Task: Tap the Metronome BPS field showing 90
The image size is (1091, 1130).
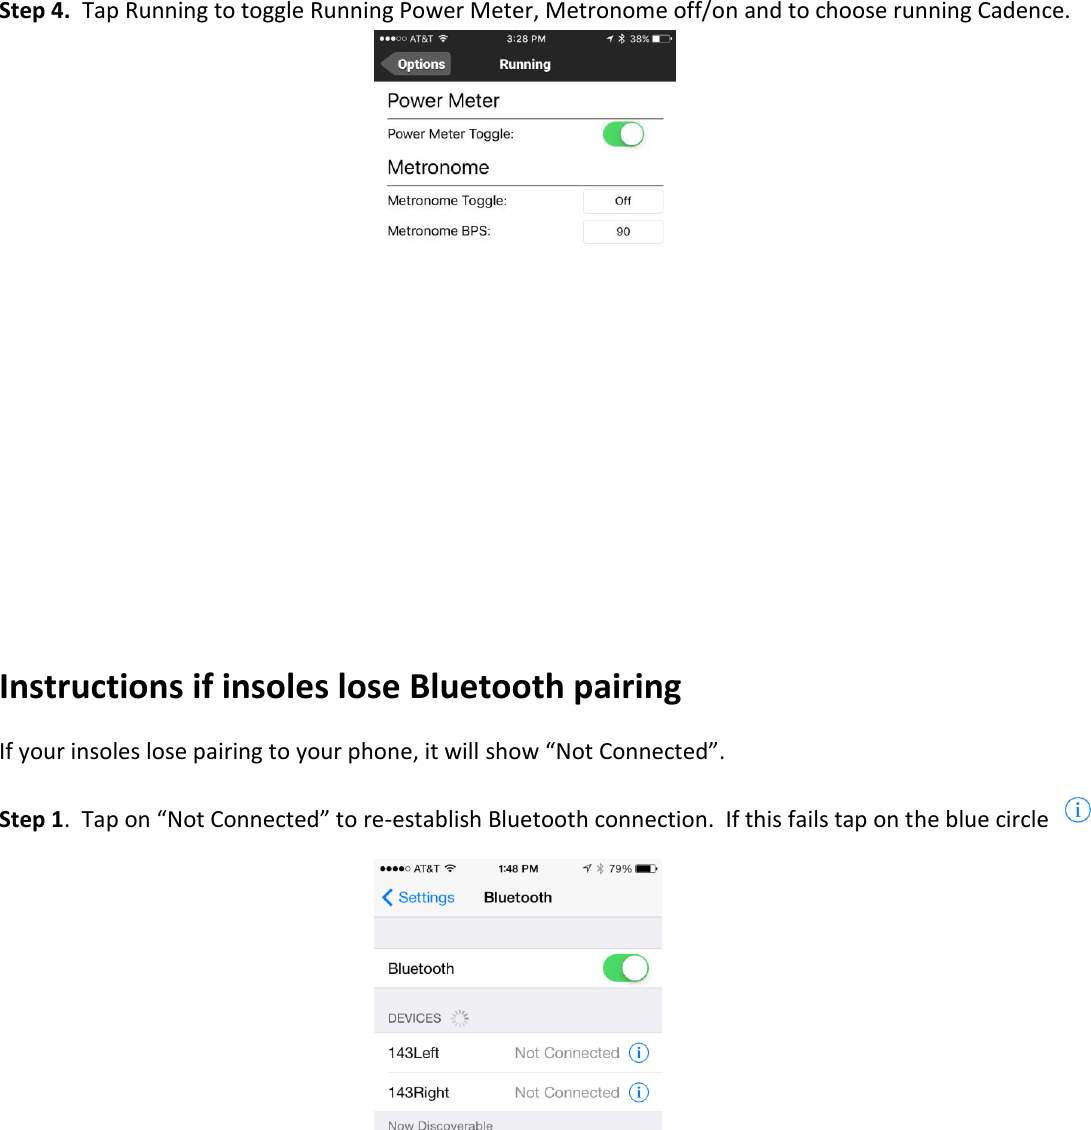Action: coord(622,231)
